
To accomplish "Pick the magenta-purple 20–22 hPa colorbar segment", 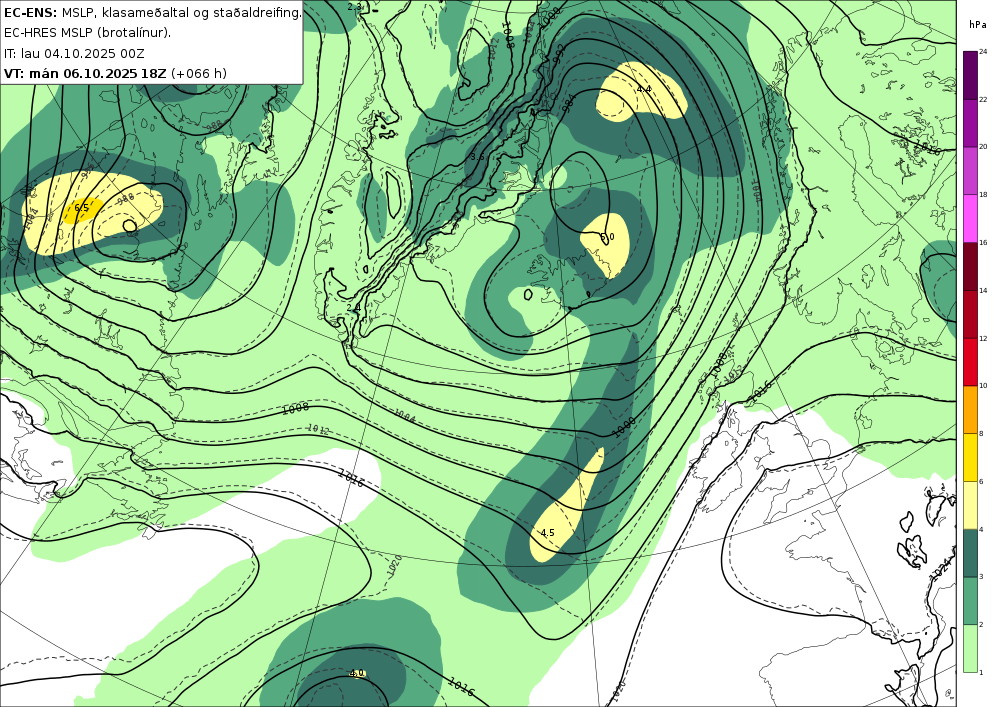I will (x=970, y=122).
